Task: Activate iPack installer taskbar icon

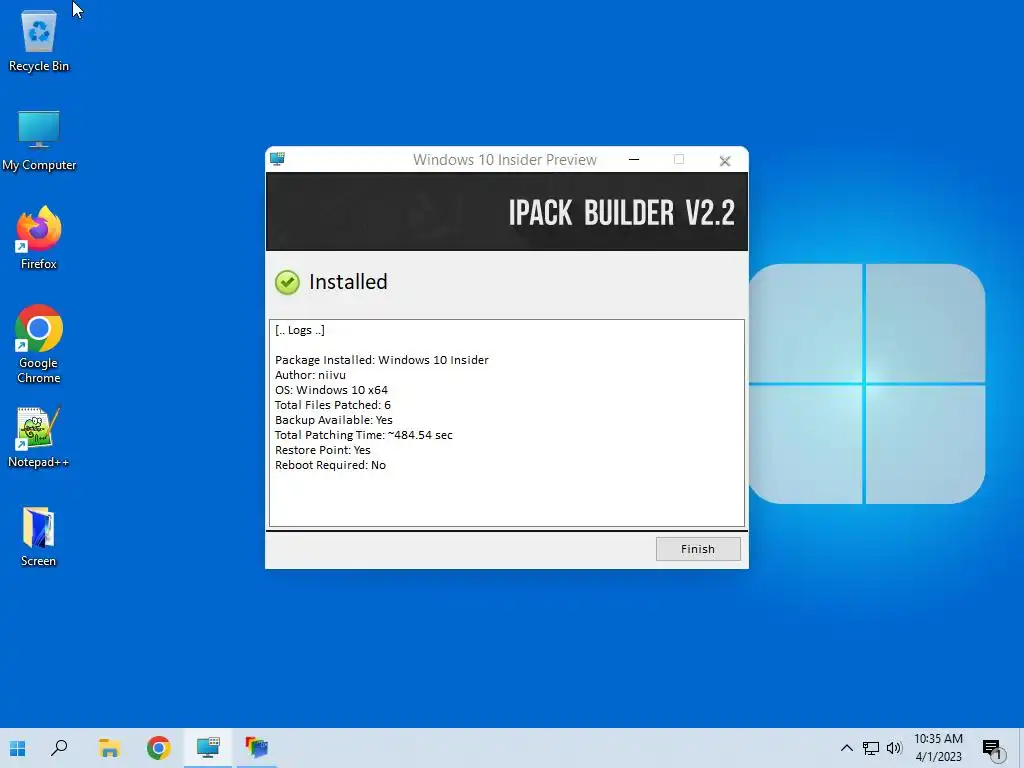Action: (208, 748)
